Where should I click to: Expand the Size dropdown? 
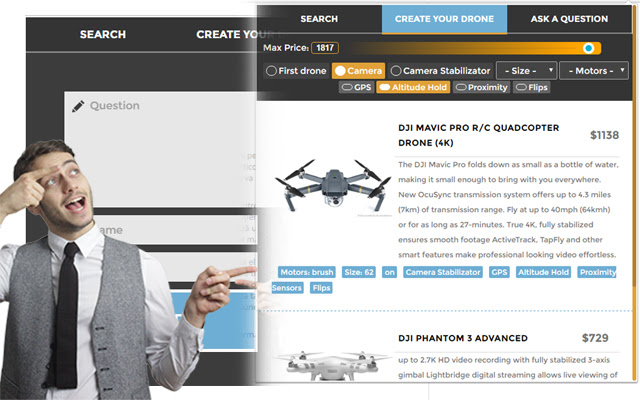click(526, 71)
